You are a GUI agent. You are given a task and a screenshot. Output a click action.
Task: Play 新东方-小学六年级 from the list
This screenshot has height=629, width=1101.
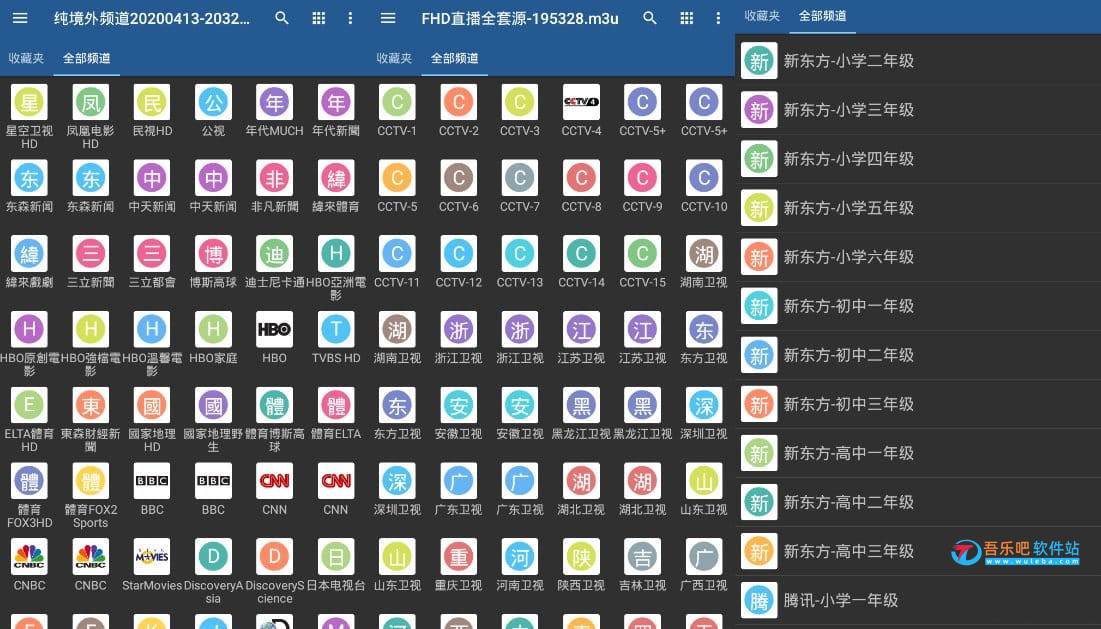coord(918,257)
